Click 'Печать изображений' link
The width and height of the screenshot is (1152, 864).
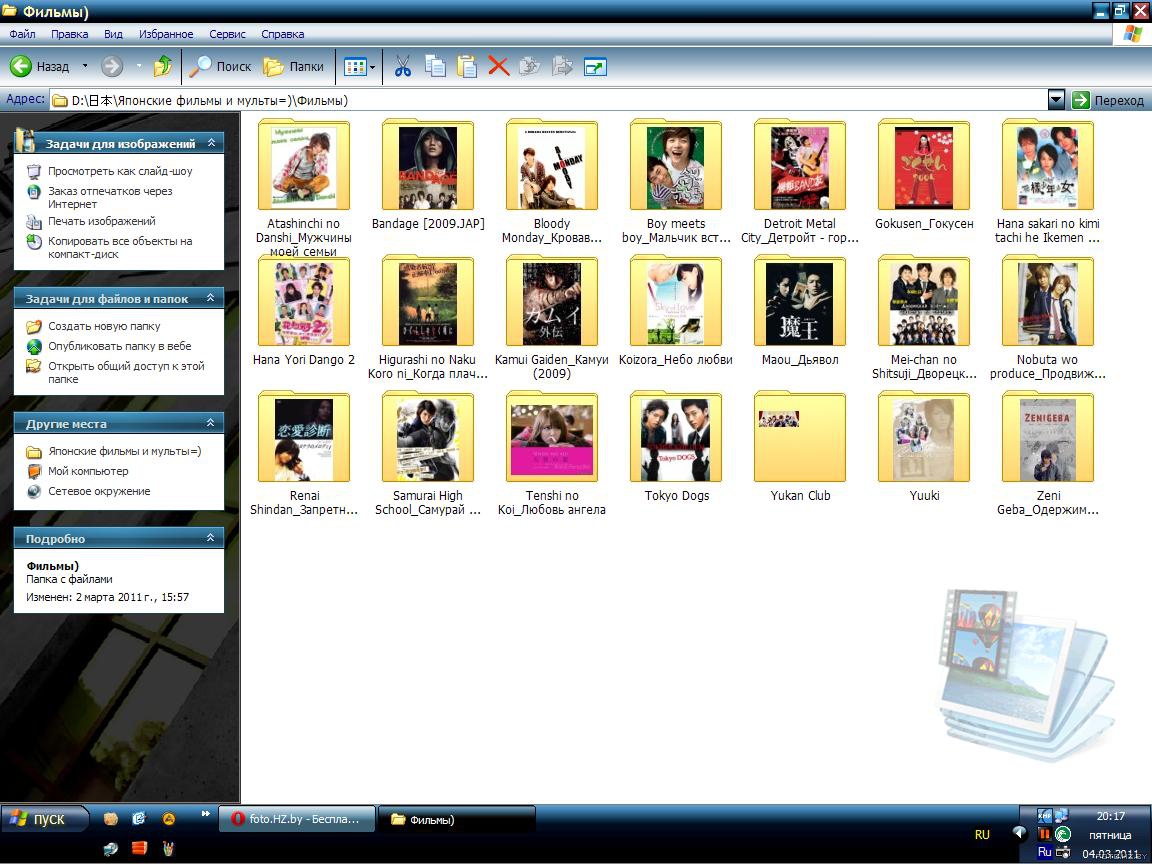101,221
